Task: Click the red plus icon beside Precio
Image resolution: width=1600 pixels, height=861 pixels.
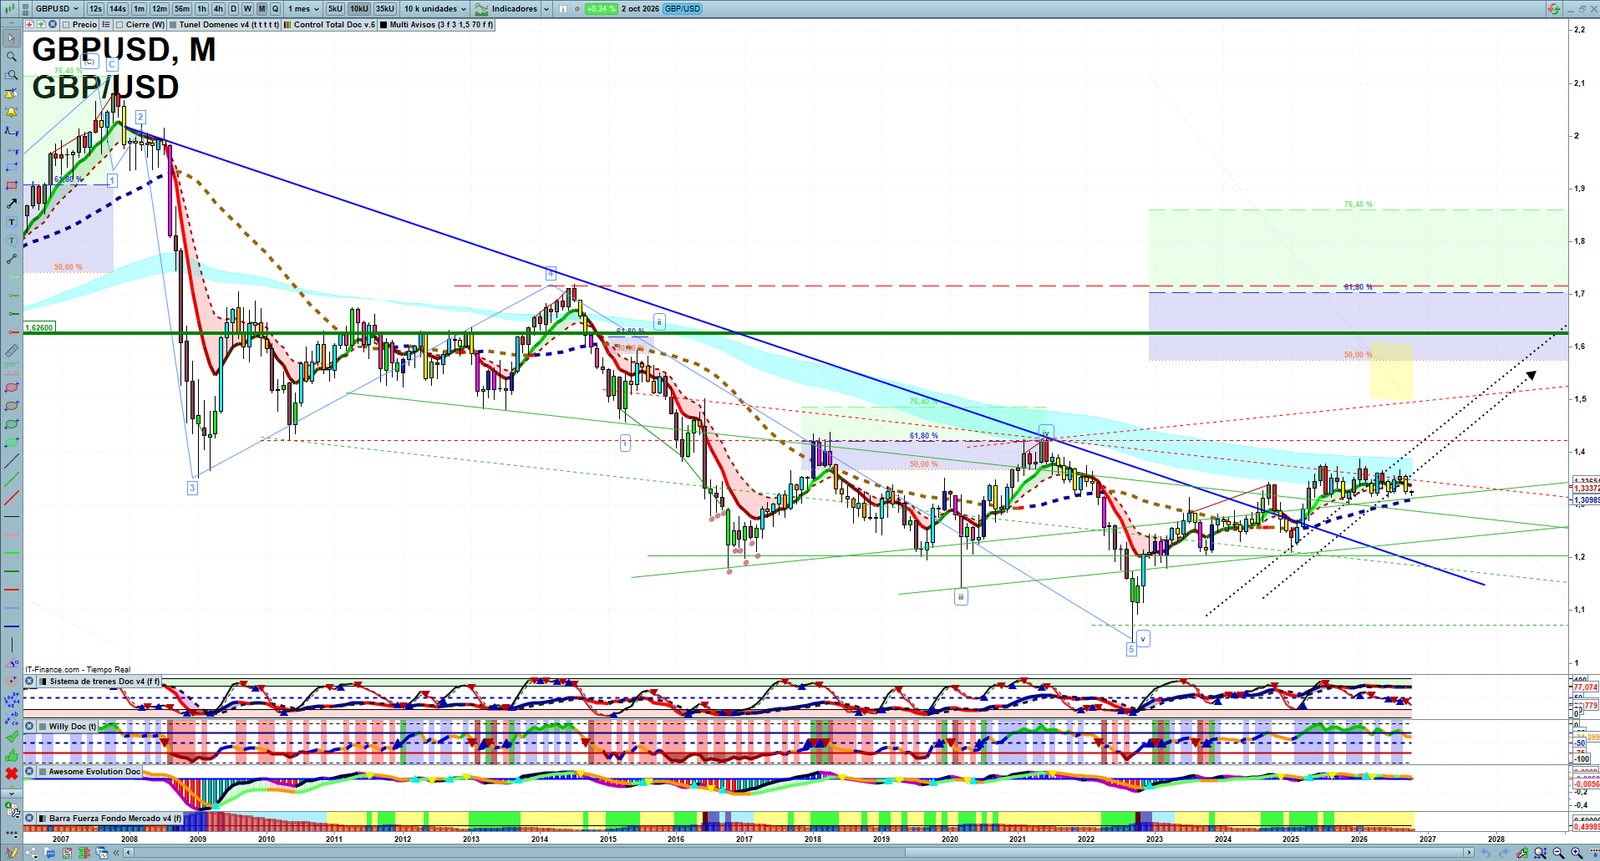Action: [x=29, y=24]
